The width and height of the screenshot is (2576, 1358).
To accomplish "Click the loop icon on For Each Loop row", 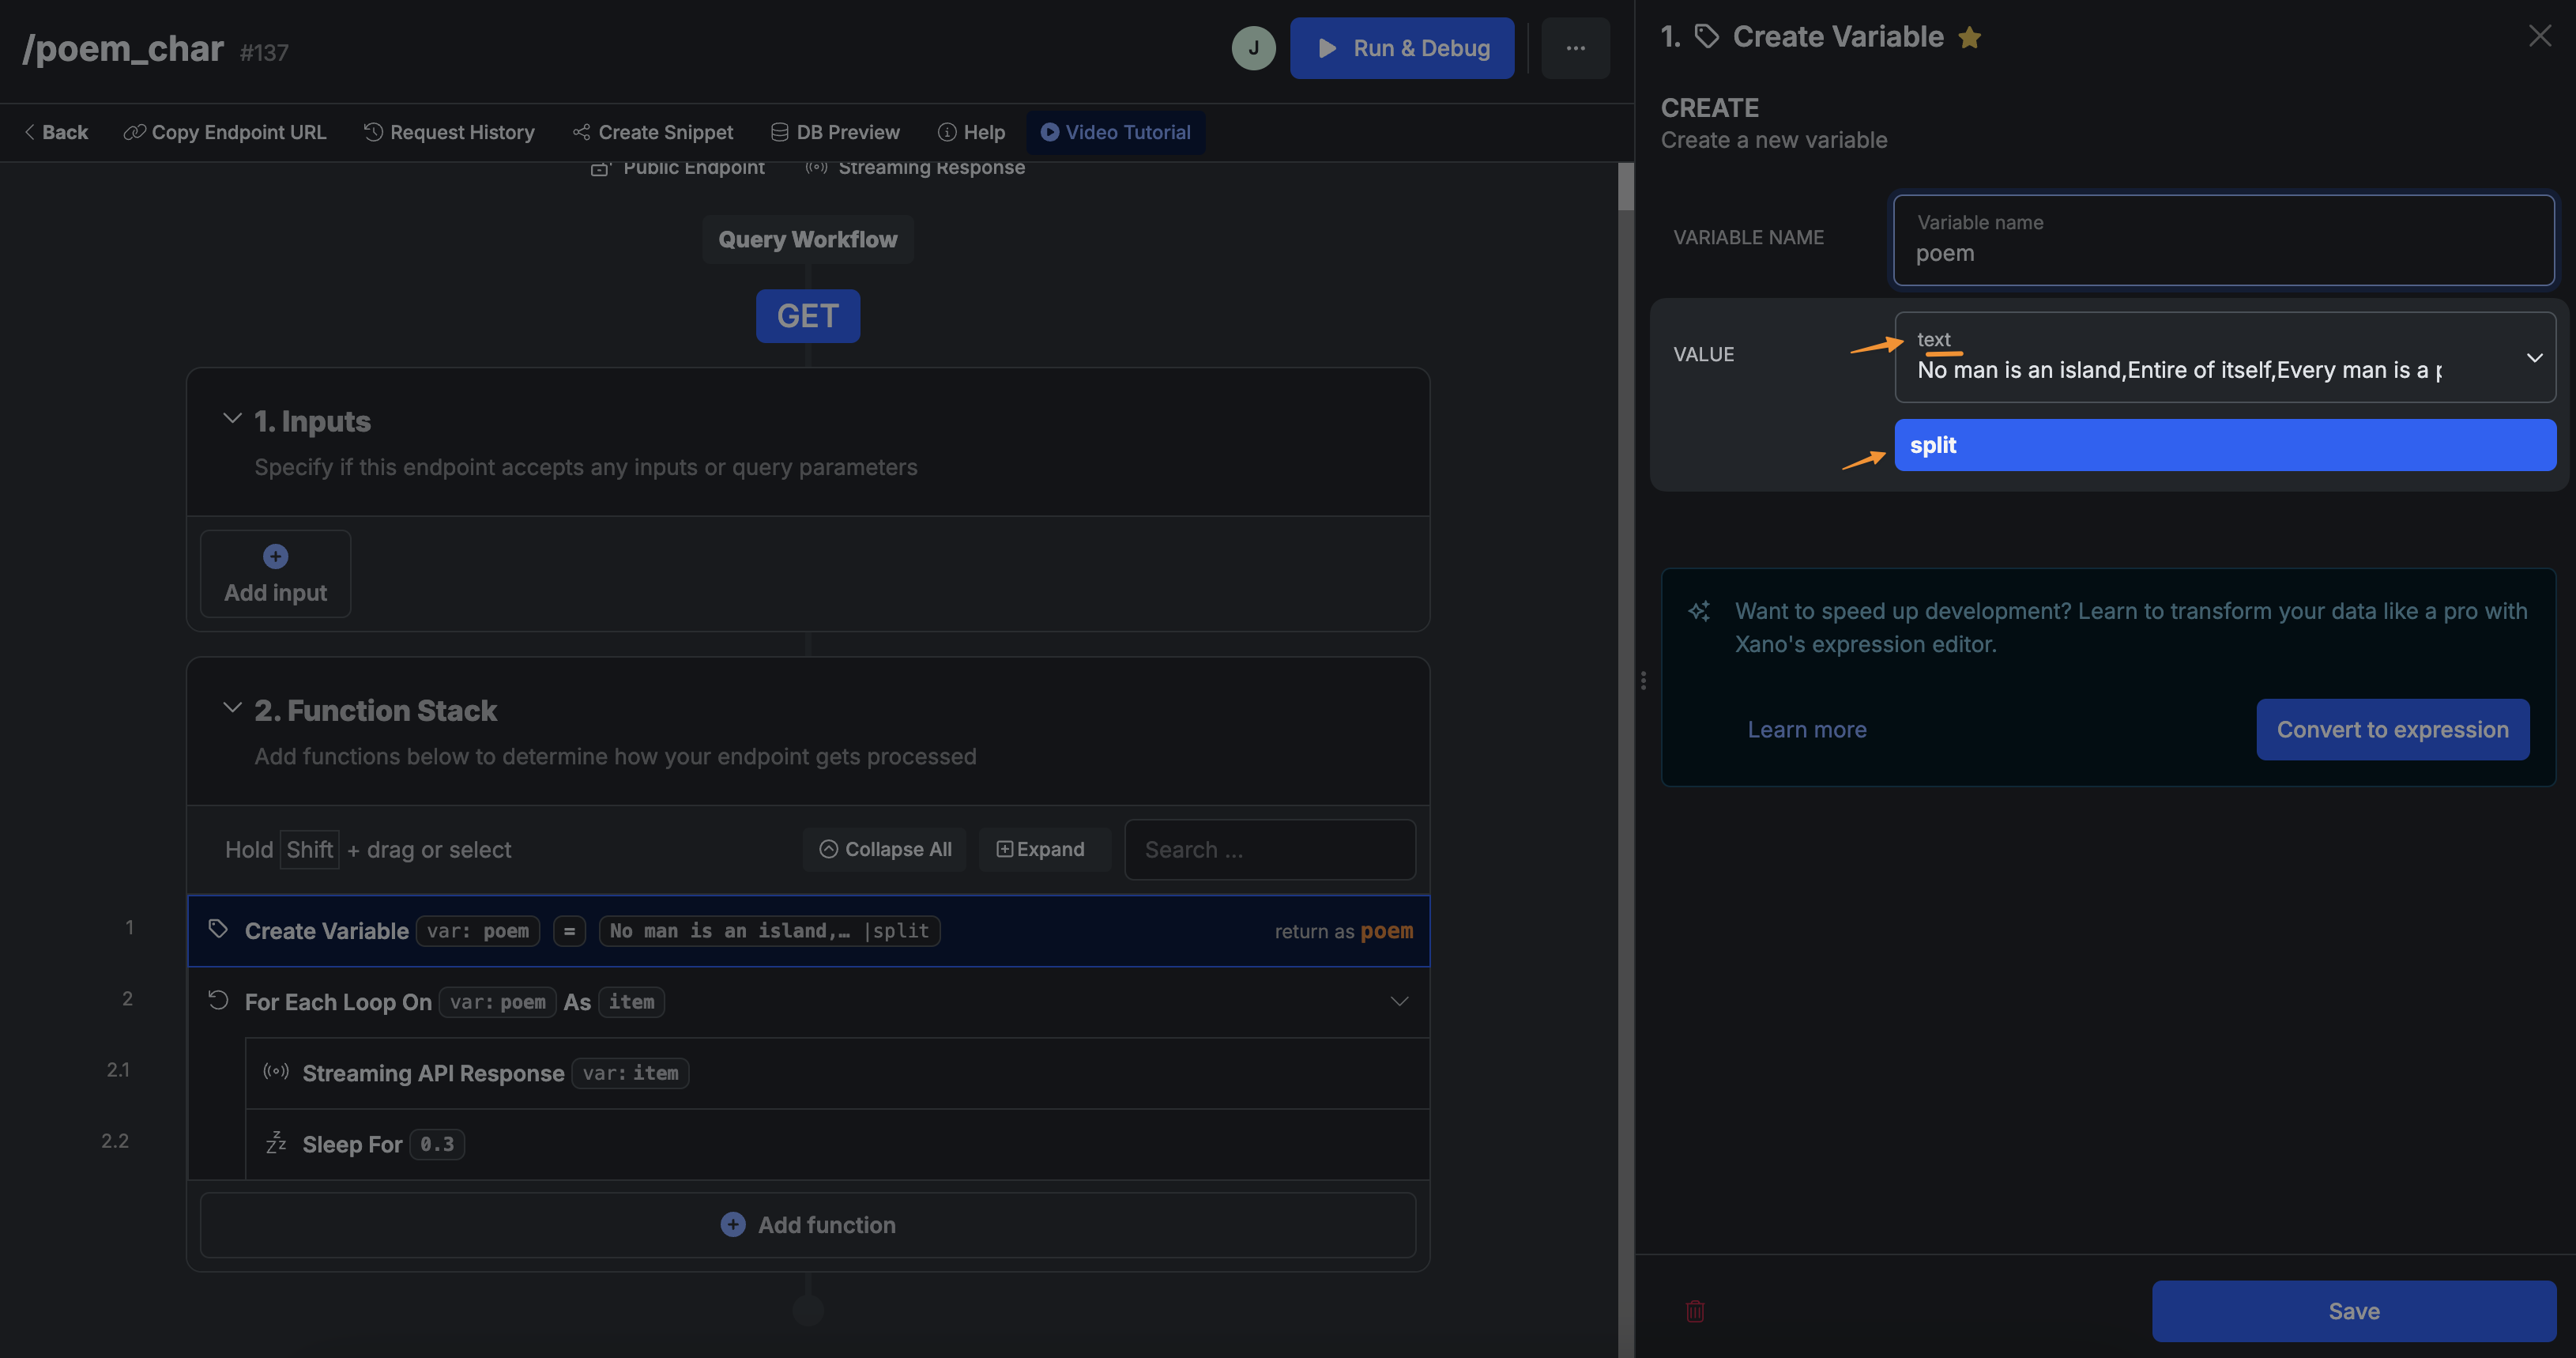I will [218, 1000].
